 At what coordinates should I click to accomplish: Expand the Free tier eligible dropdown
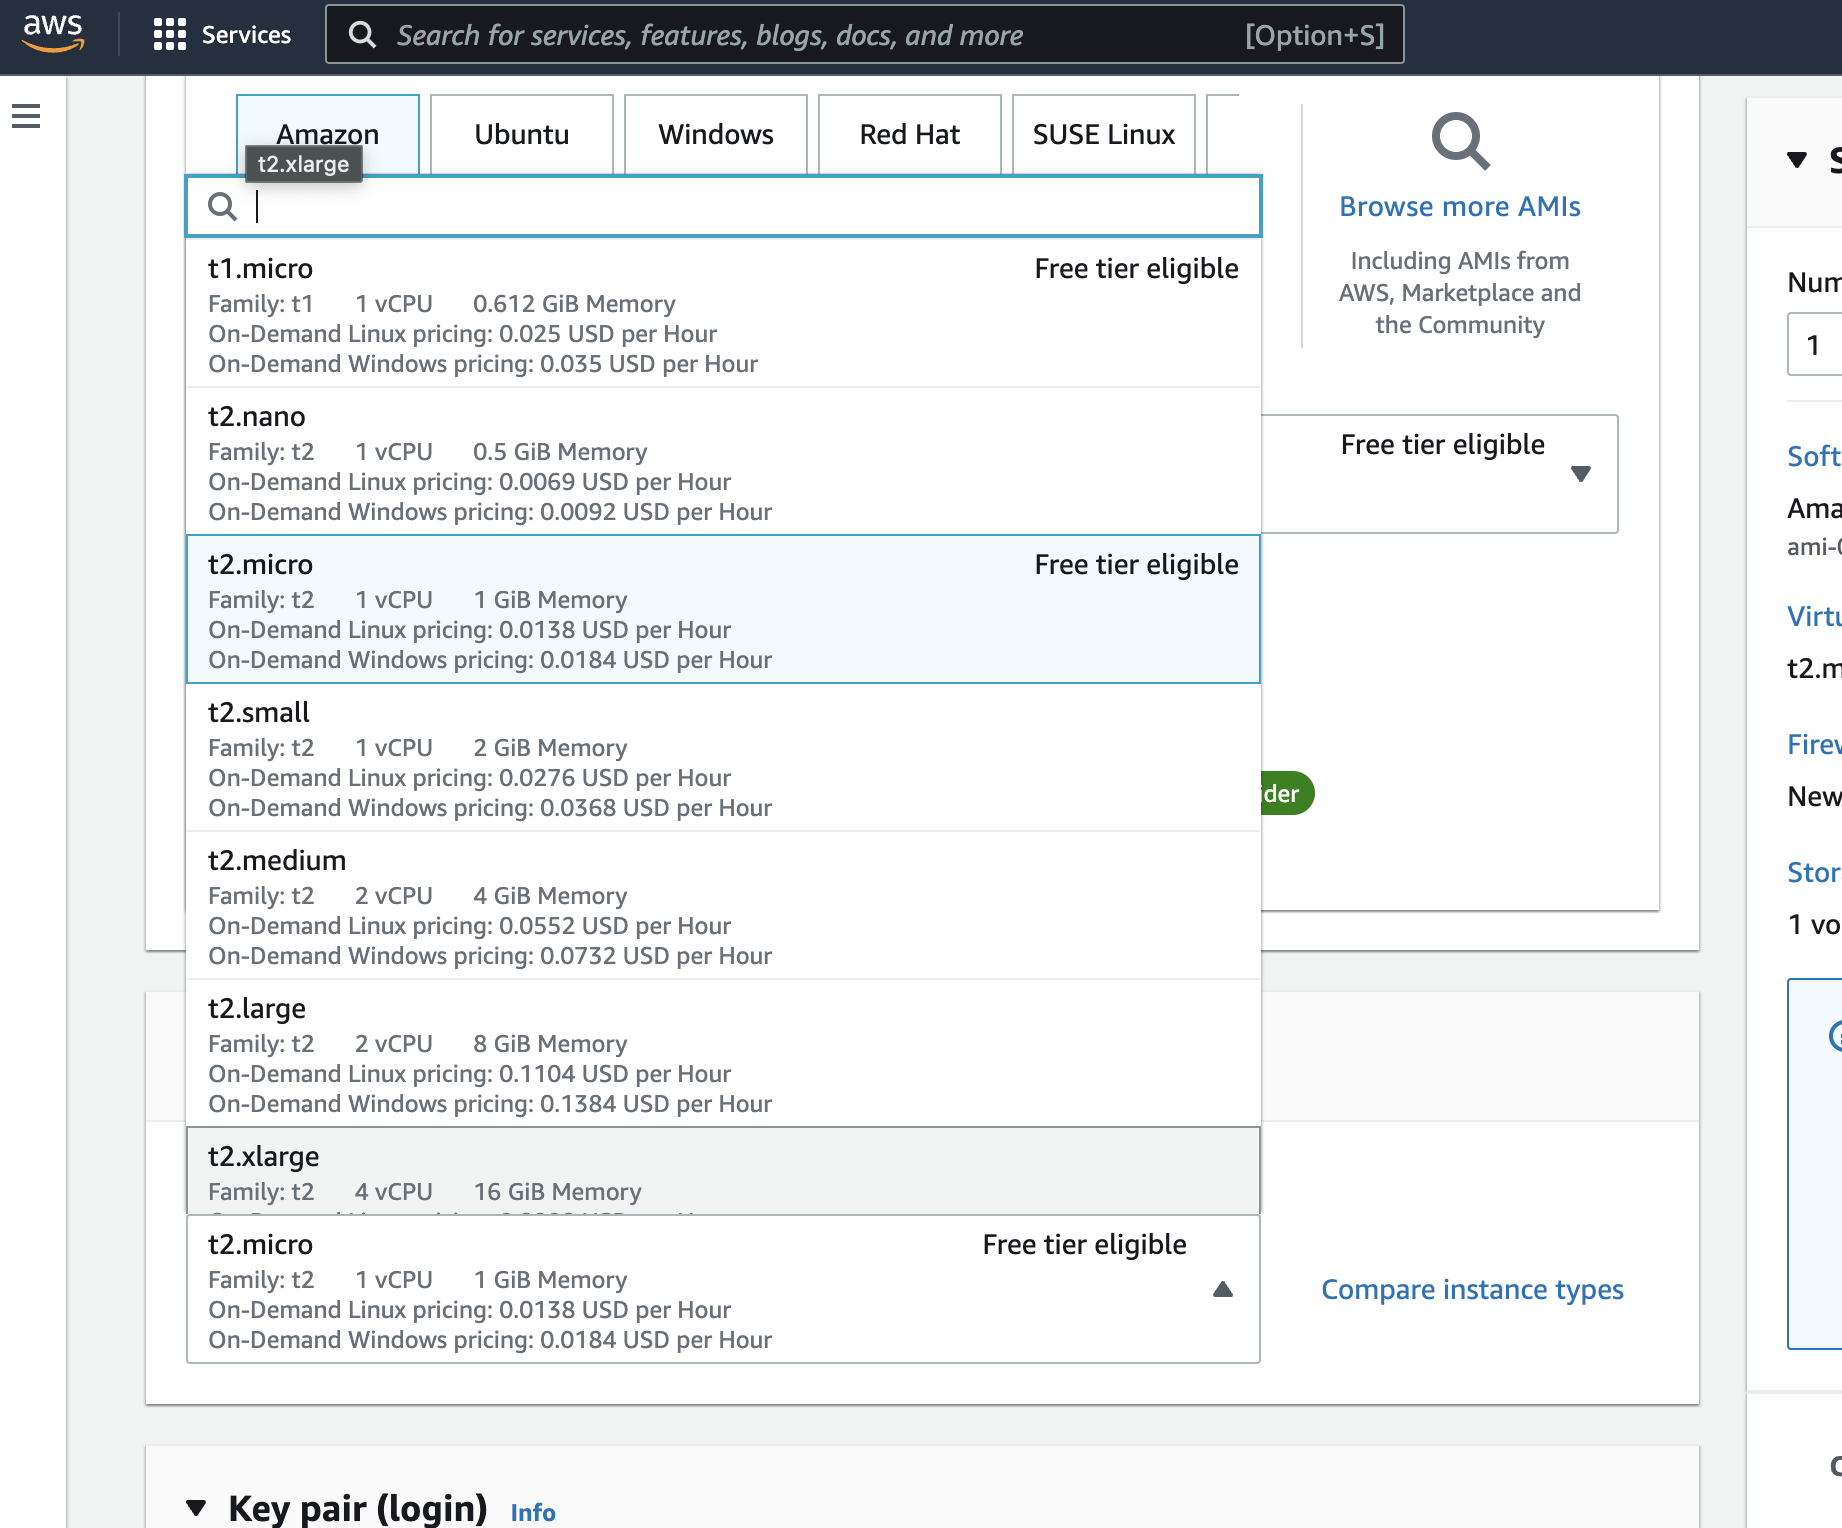(1581, 472)
